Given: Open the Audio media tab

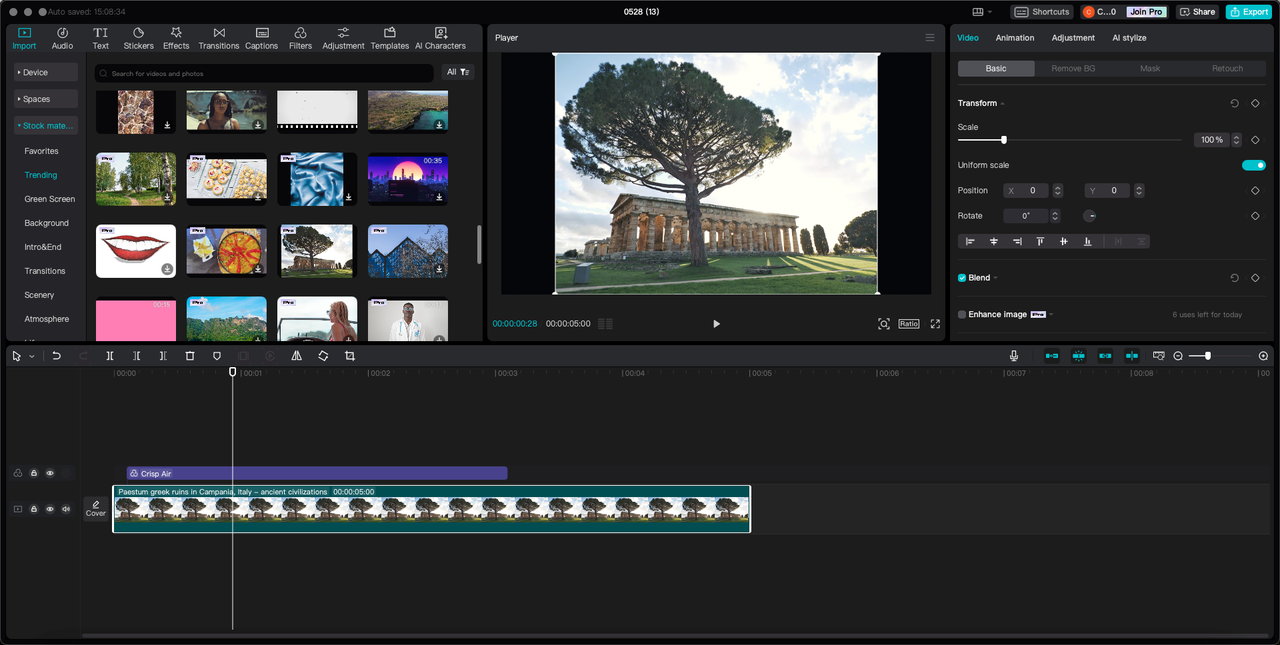Looking at the screenshot, I should click(62, 38).
